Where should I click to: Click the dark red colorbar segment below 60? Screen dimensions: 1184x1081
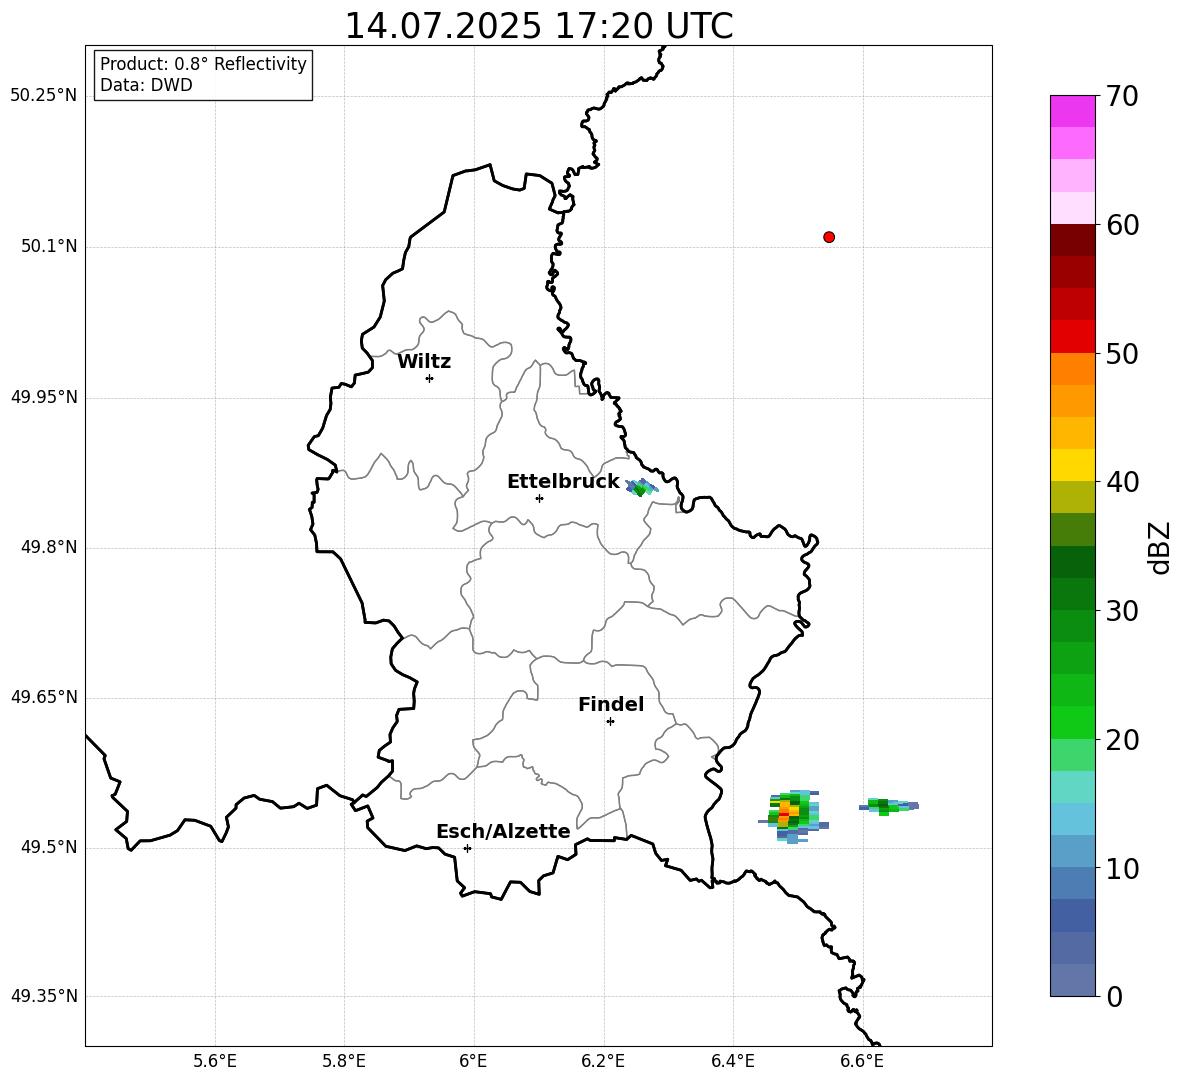(x=1073, y=240)
